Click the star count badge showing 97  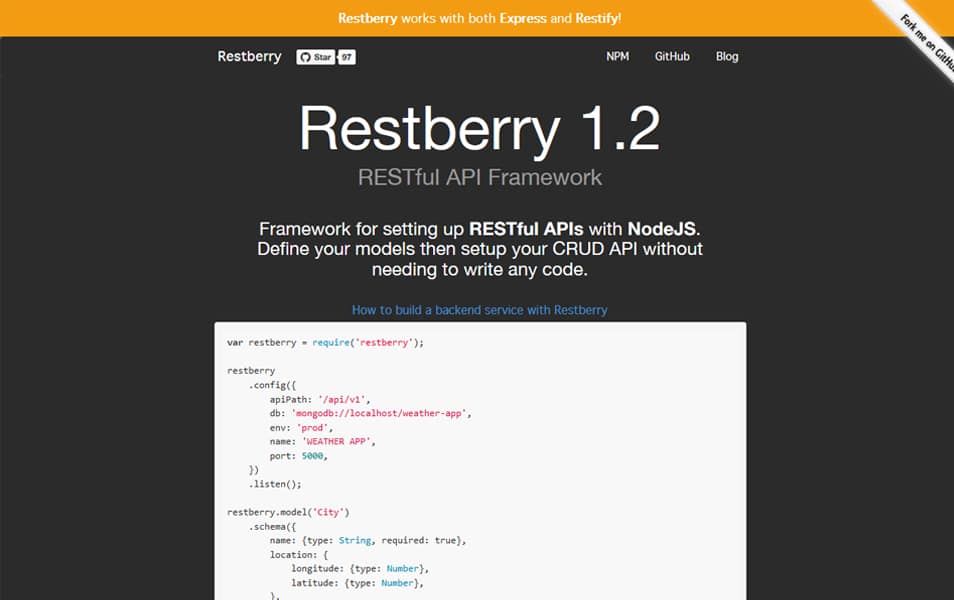pyautogui.click(x=345, y=57)
